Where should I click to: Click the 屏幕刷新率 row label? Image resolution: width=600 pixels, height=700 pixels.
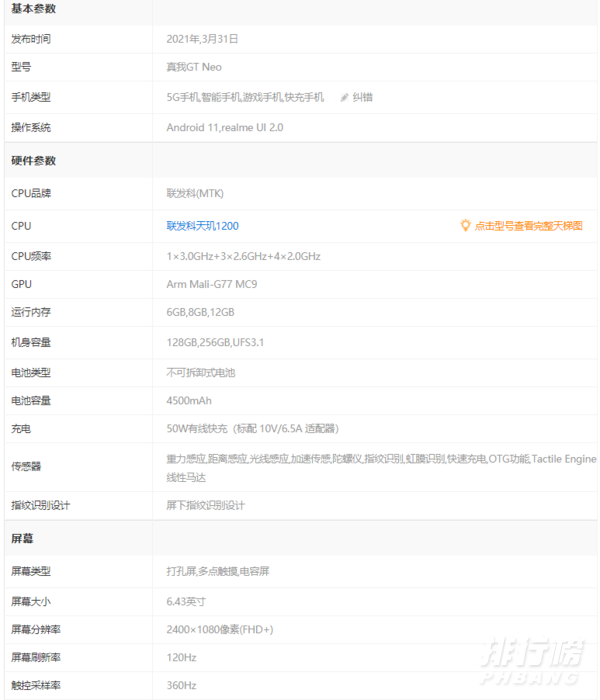click(x=36, y=658)
